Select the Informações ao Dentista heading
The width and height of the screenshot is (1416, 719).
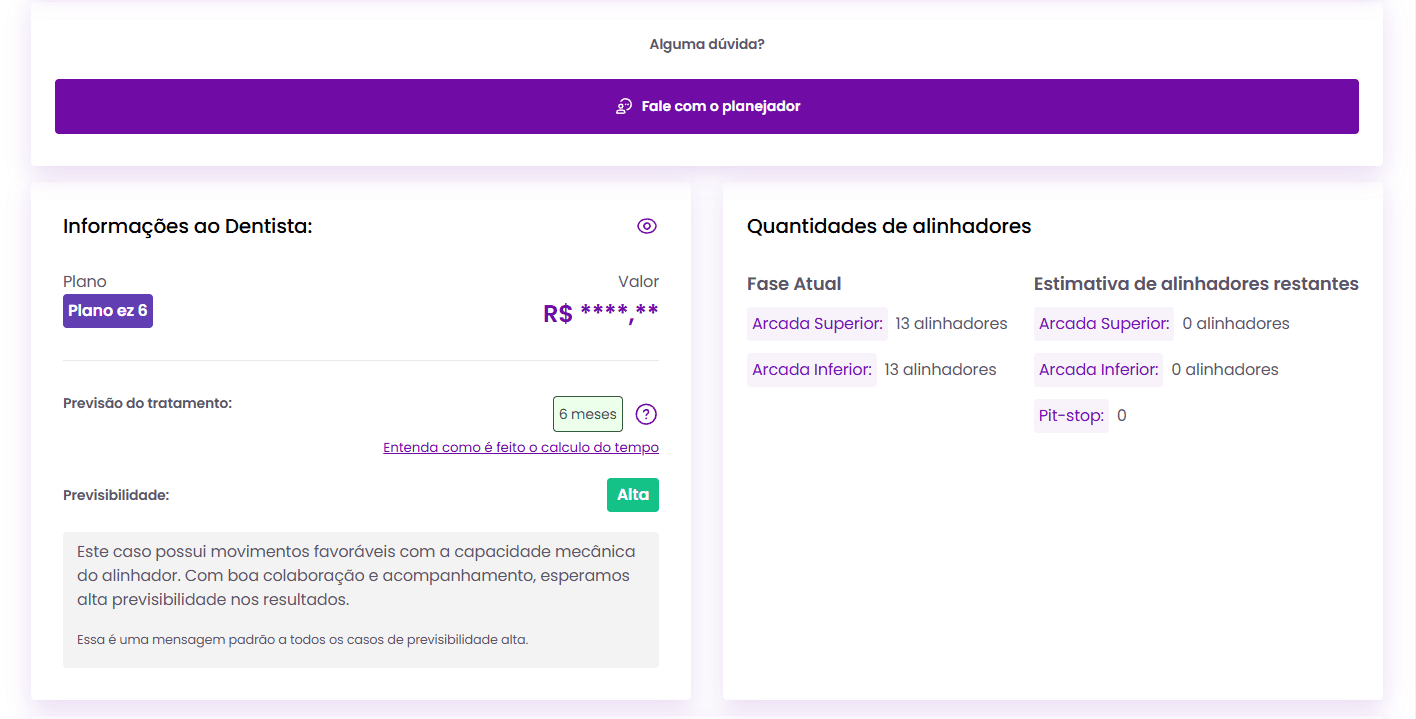pyautogui.click(x=187, y=226)
